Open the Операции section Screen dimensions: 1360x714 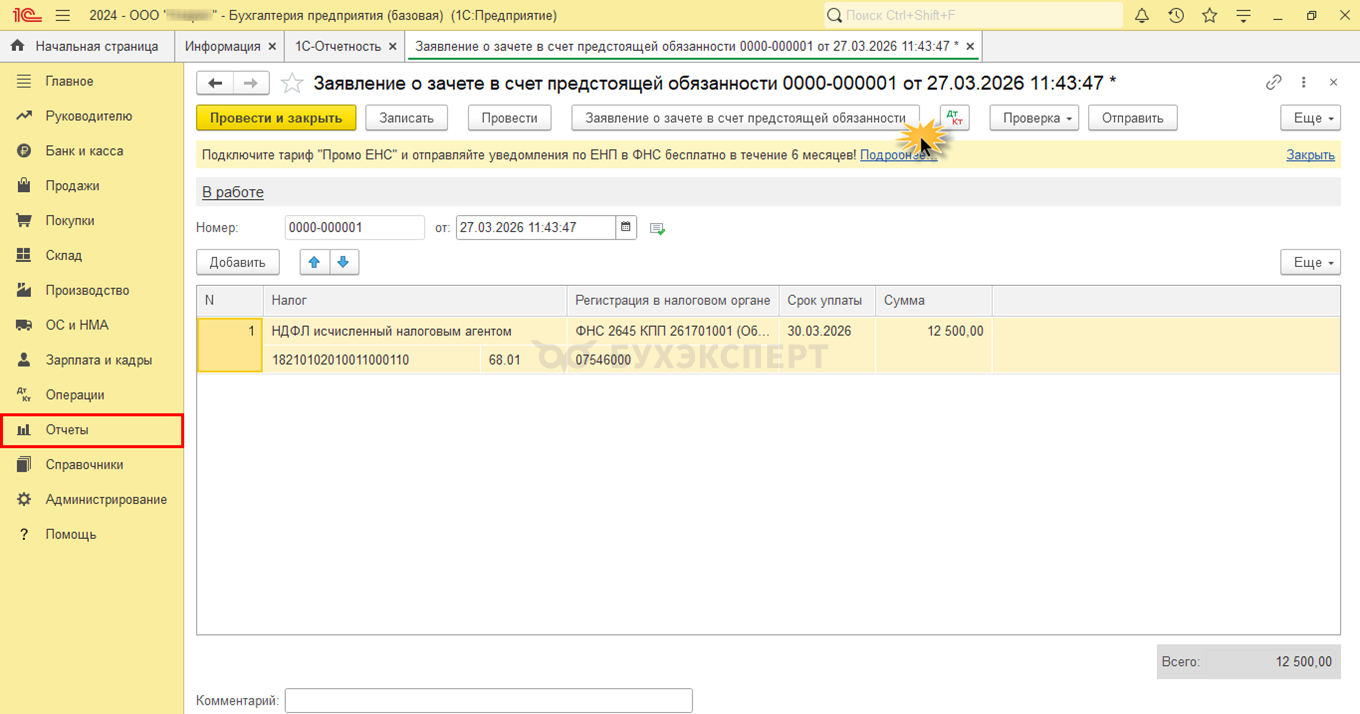tap(92, 395)
